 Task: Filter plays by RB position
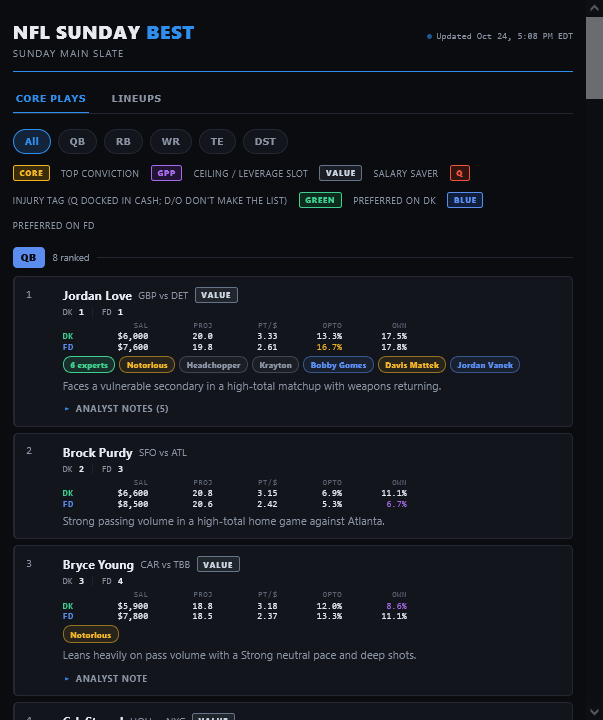[x=123, y=141]
